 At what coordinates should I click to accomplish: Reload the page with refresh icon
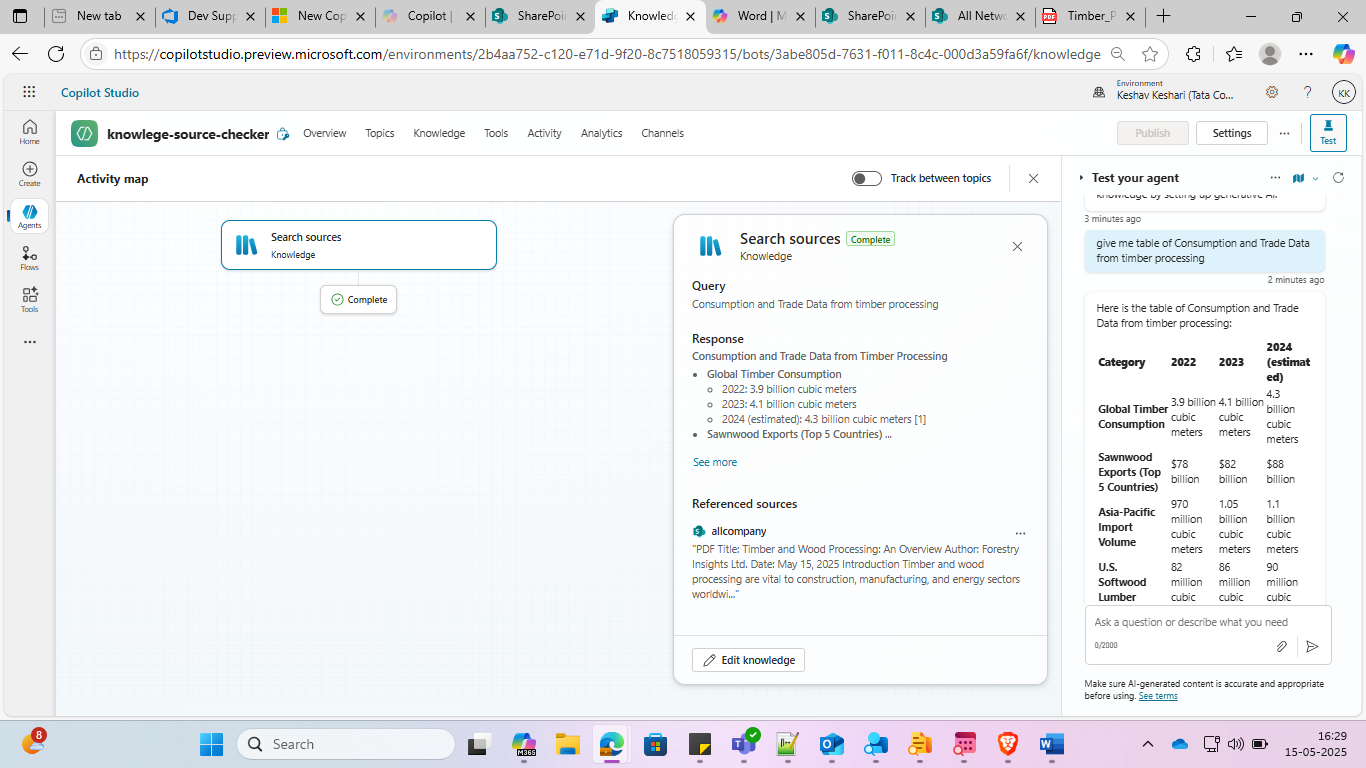(x=56, y=54)
